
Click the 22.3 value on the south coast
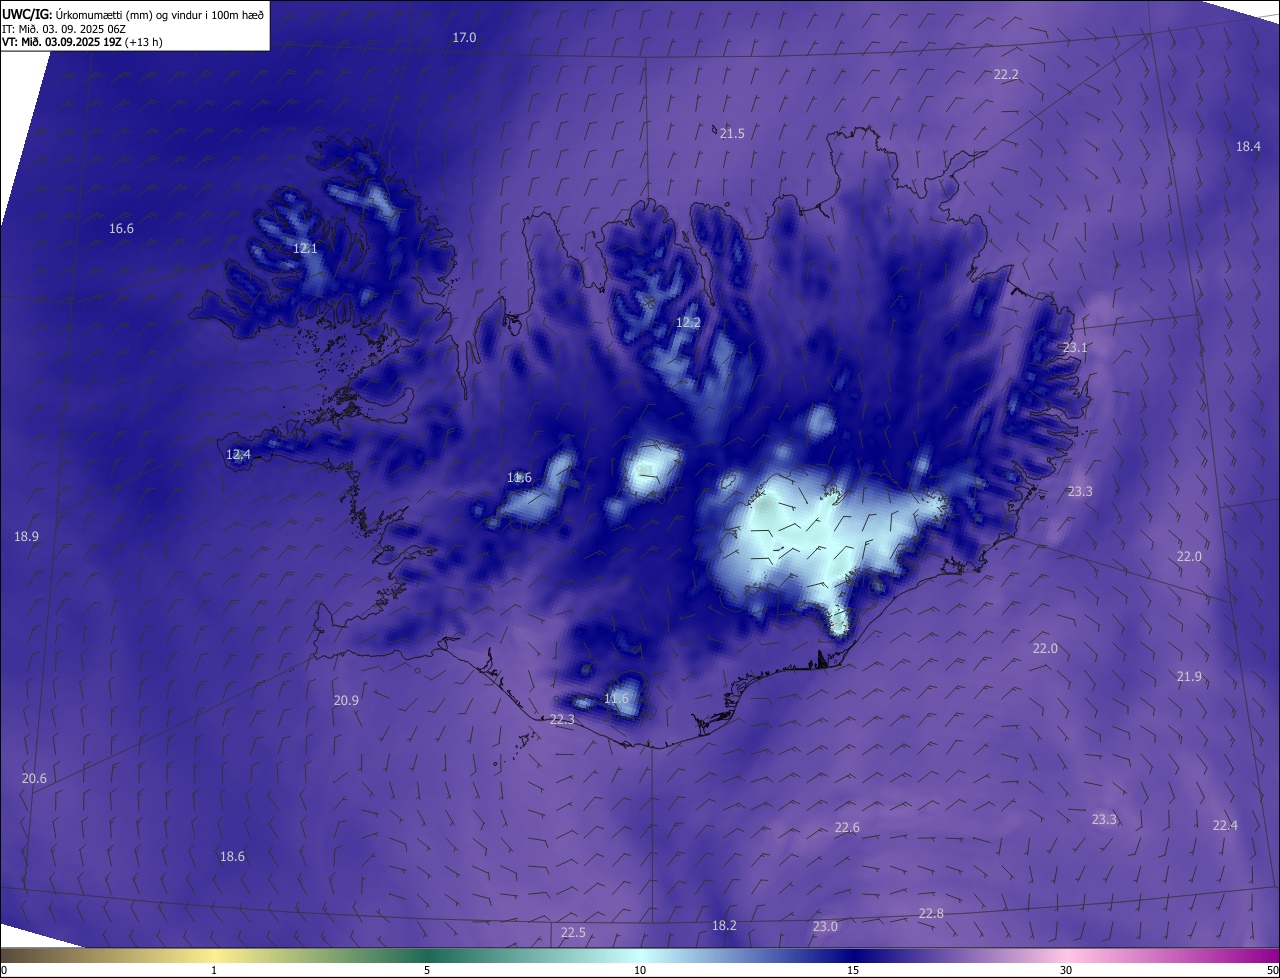(x=562, y=719)
